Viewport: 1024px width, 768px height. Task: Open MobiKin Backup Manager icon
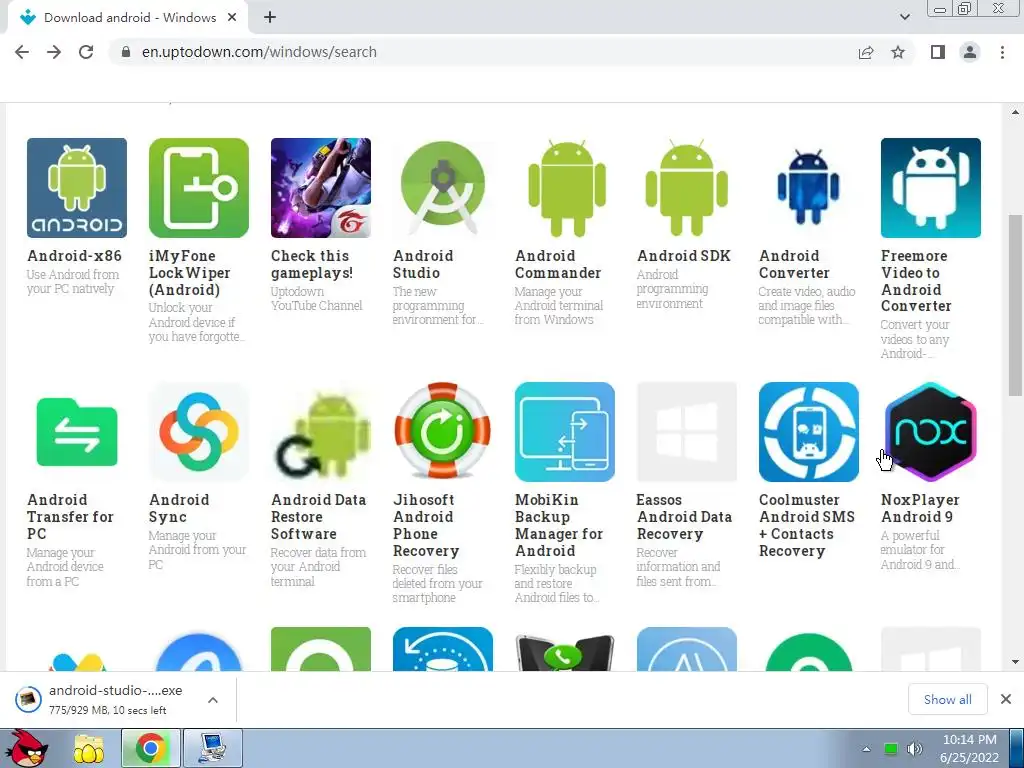click(565, 432)
